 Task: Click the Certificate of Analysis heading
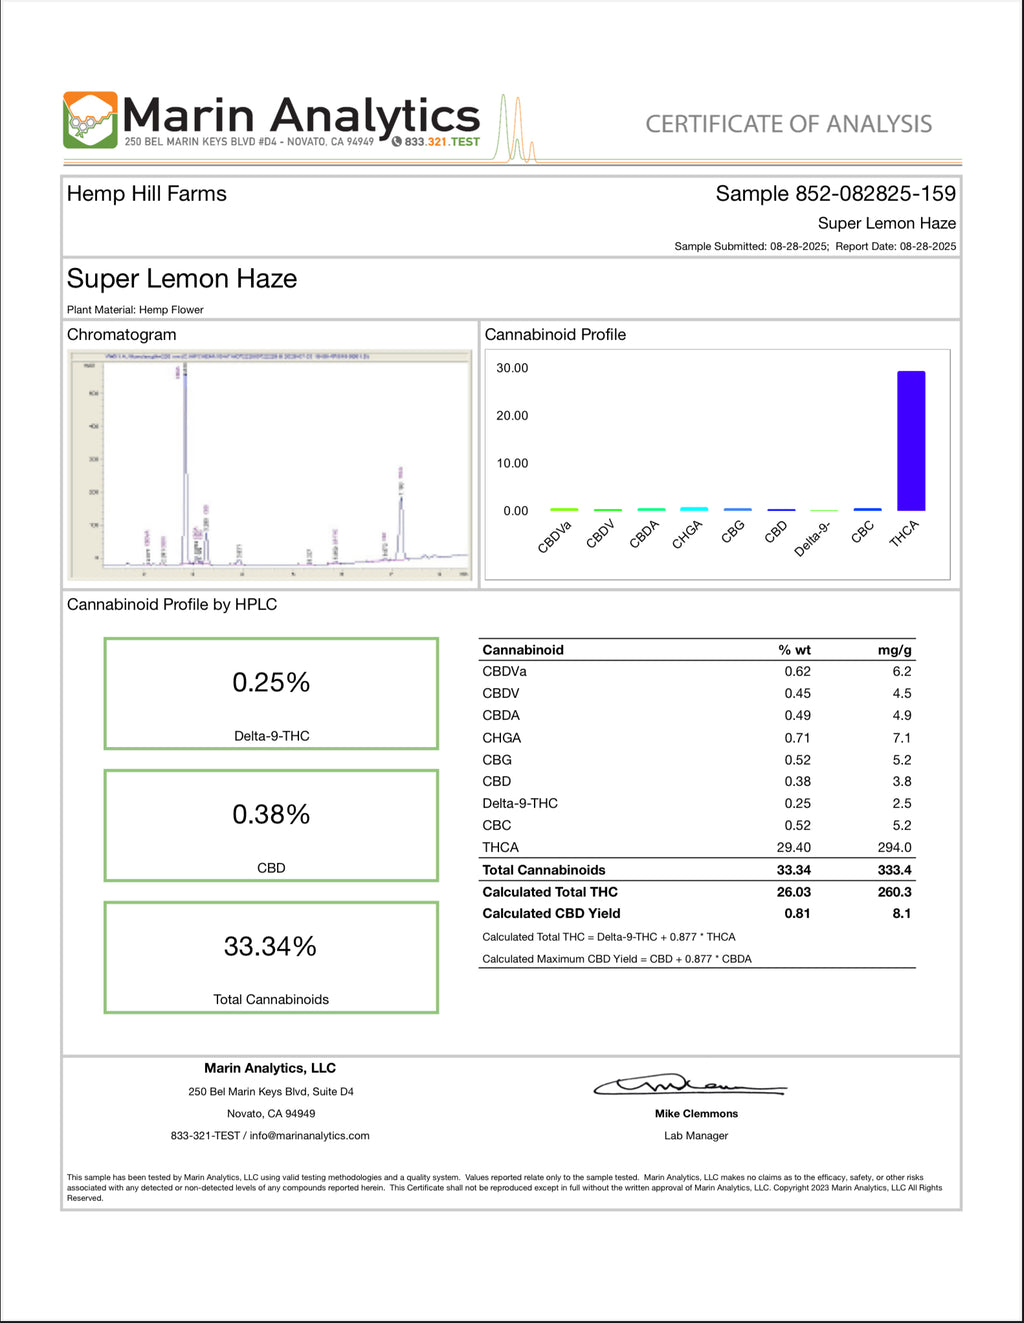click(788, 124)
